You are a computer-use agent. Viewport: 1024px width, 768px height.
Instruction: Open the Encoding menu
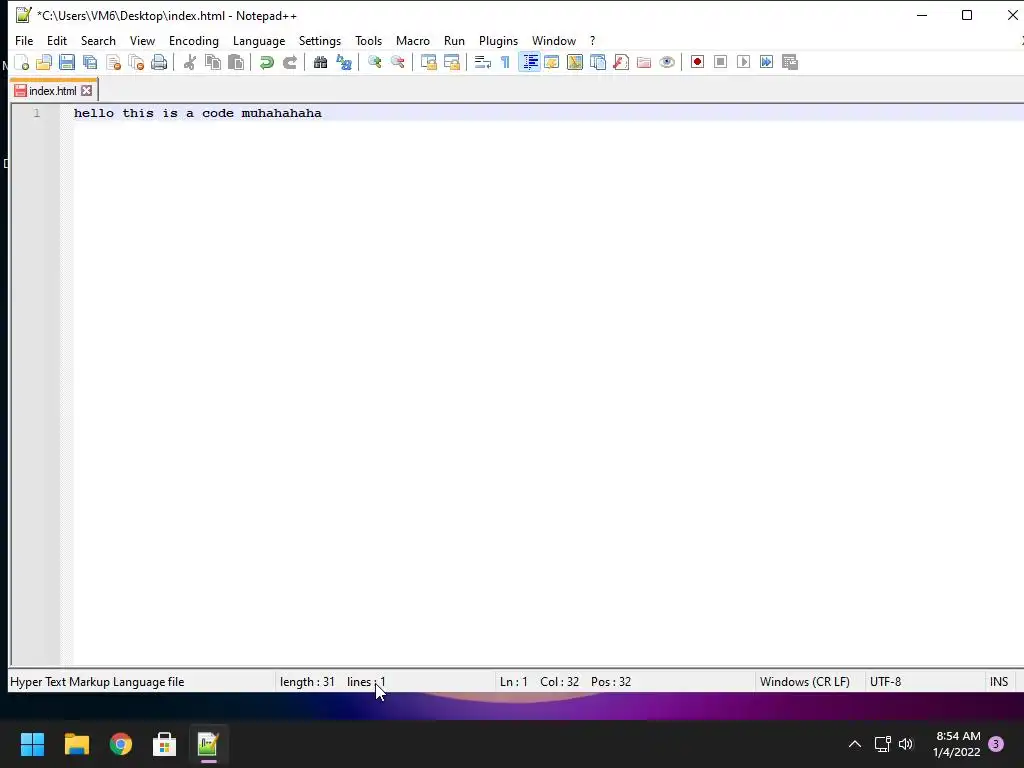[x=194, y=40]
